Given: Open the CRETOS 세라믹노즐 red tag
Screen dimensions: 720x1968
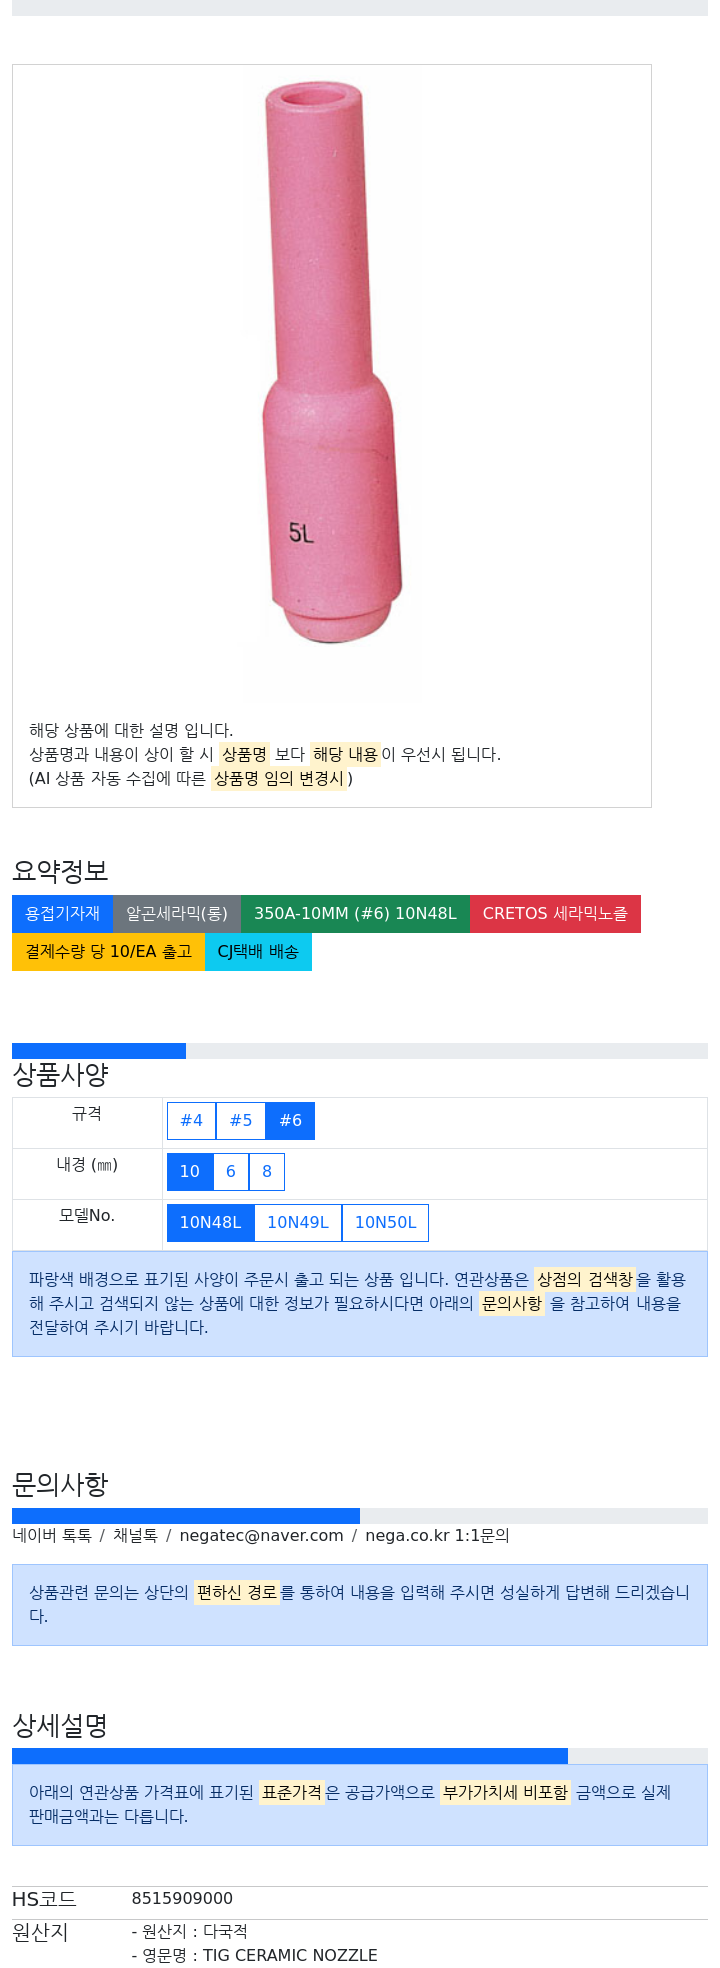Looking at the screenshot, I should pos(555,913).
